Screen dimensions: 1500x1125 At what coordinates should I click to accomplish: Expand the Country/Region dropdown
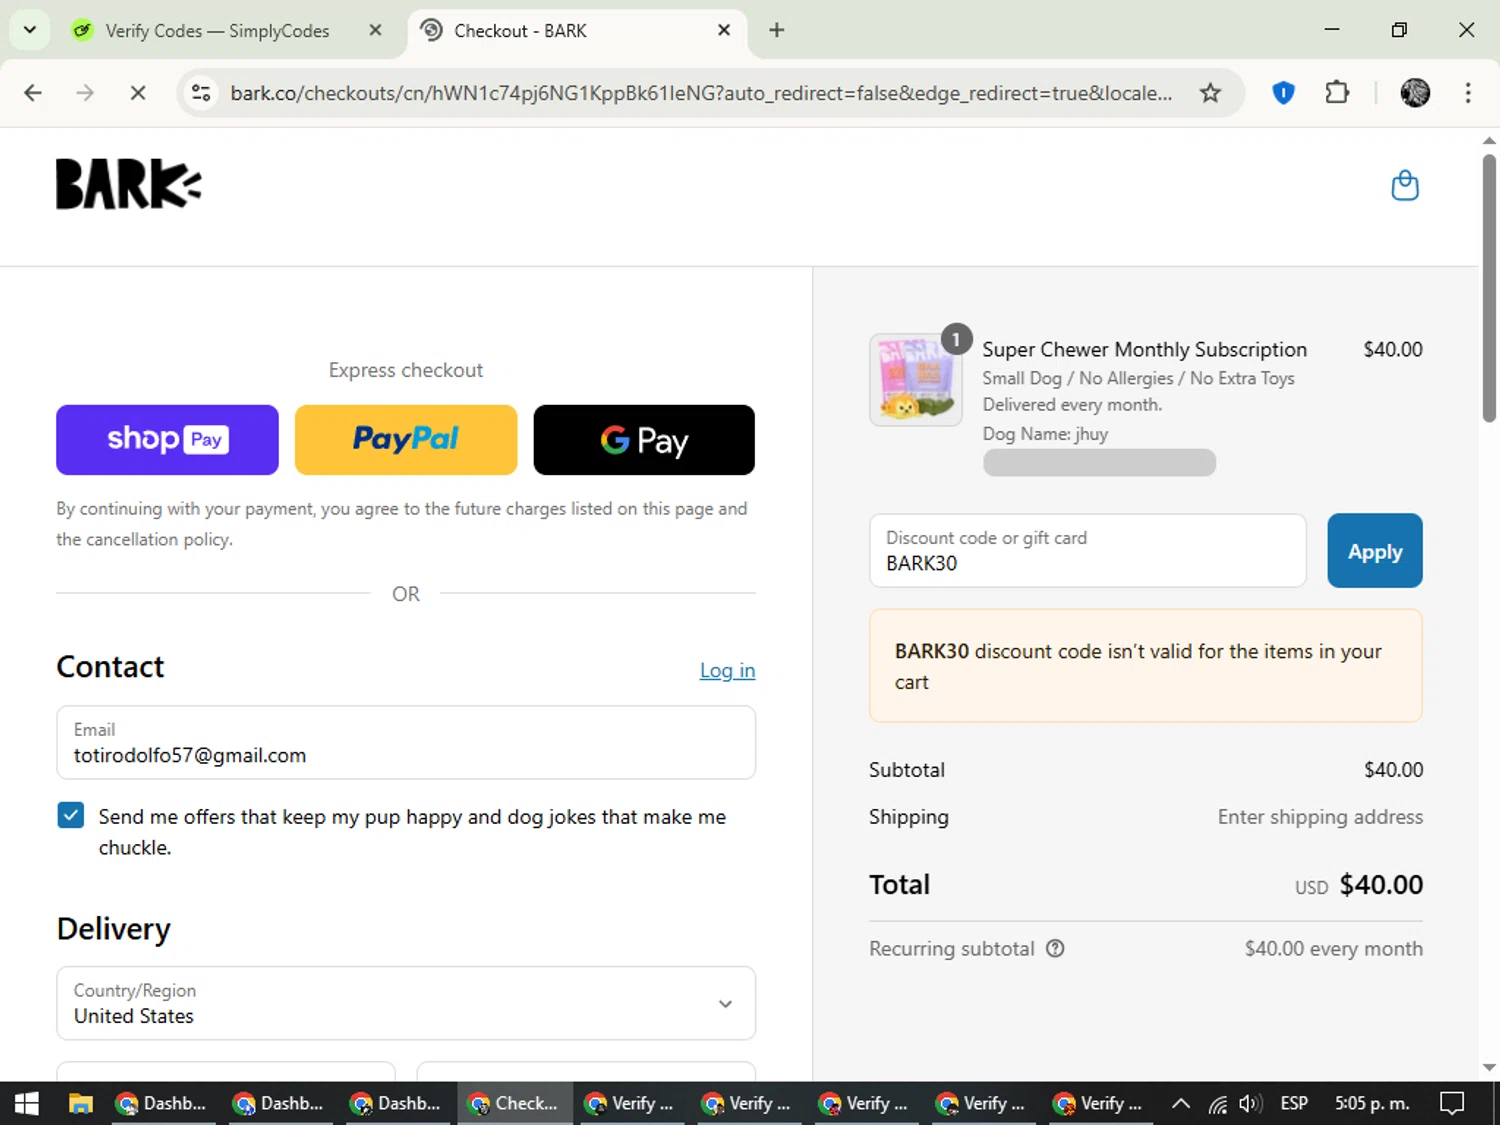[406, 1003]
